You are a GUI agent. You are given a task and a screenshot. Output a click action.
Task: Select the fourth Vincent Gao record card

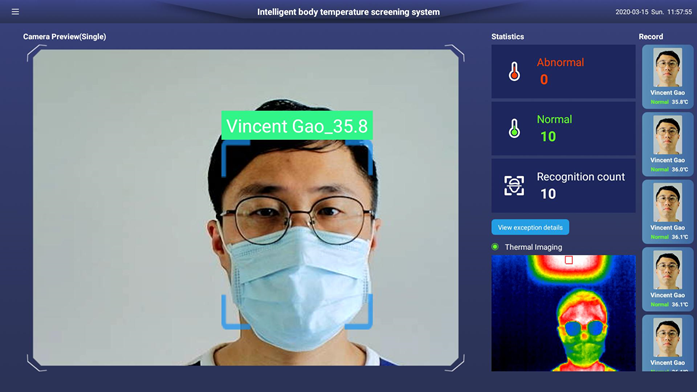[667, 279]
